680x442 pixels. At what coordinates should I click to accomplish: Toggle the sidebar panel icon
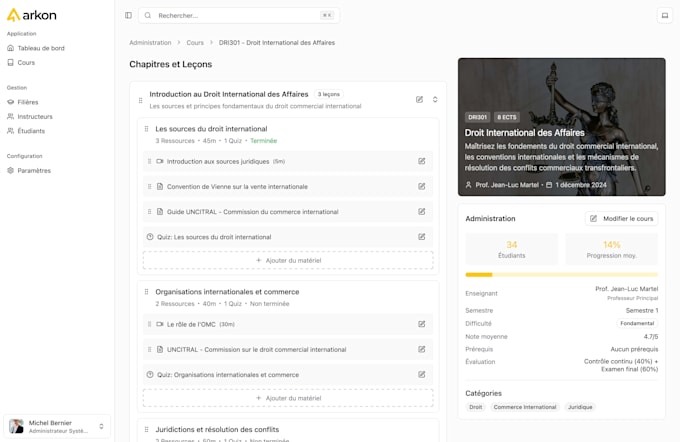128,15
